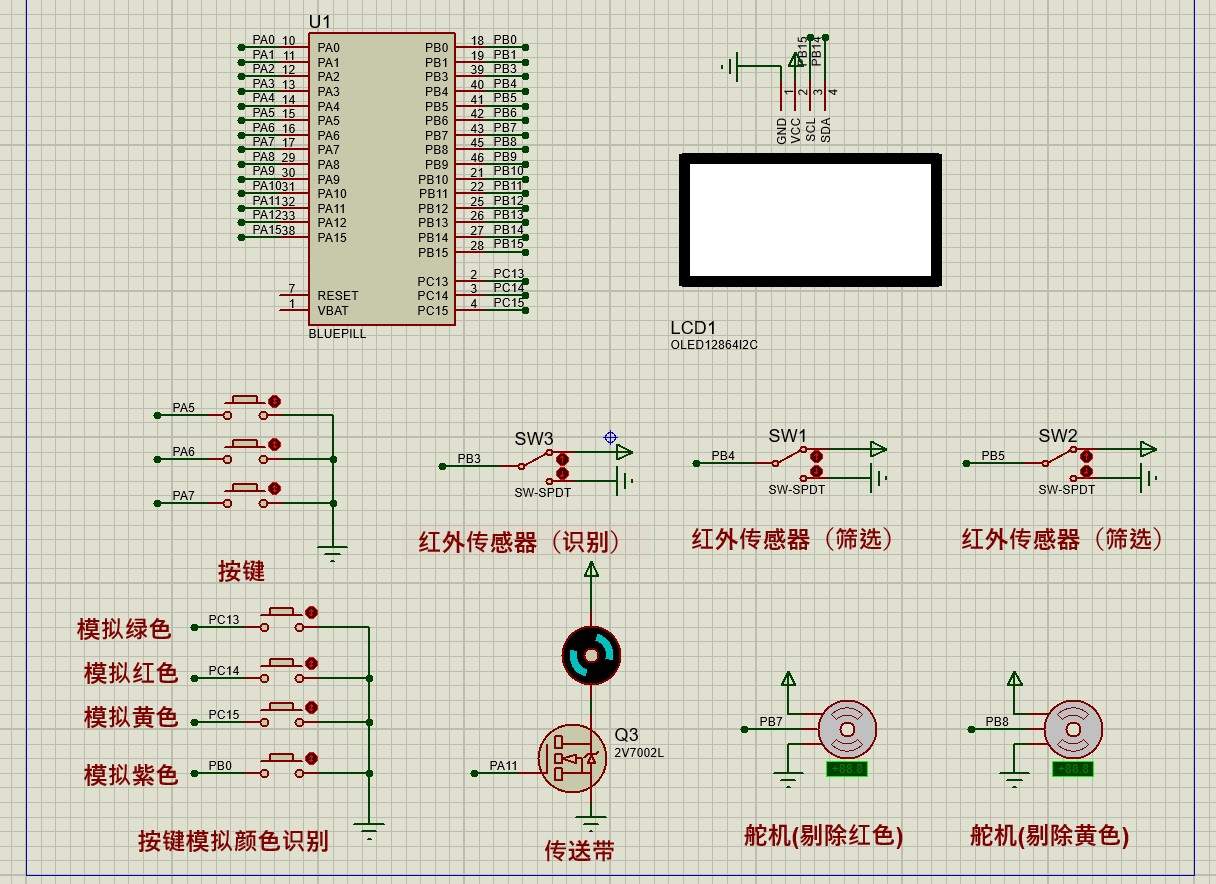The width and height of the screenshot is (1216, 884).
Task: Click the ground symbol of the PB7 servo
Action: pyautogui.click(x=789, y=781)
